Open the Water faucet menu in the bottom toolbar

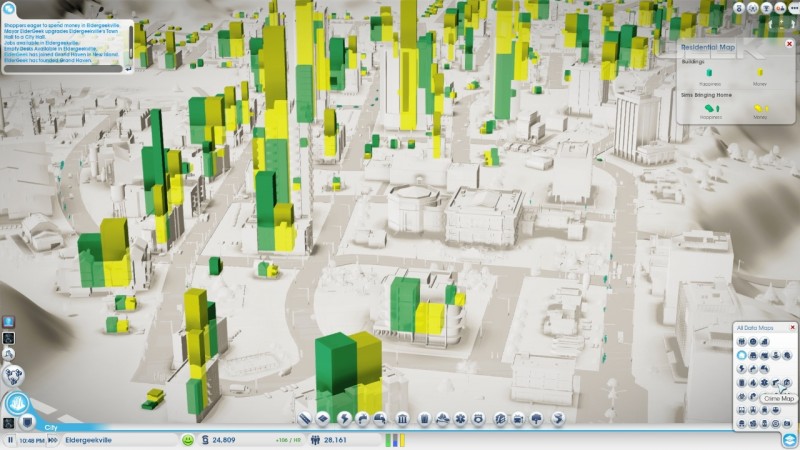point(362,419)
